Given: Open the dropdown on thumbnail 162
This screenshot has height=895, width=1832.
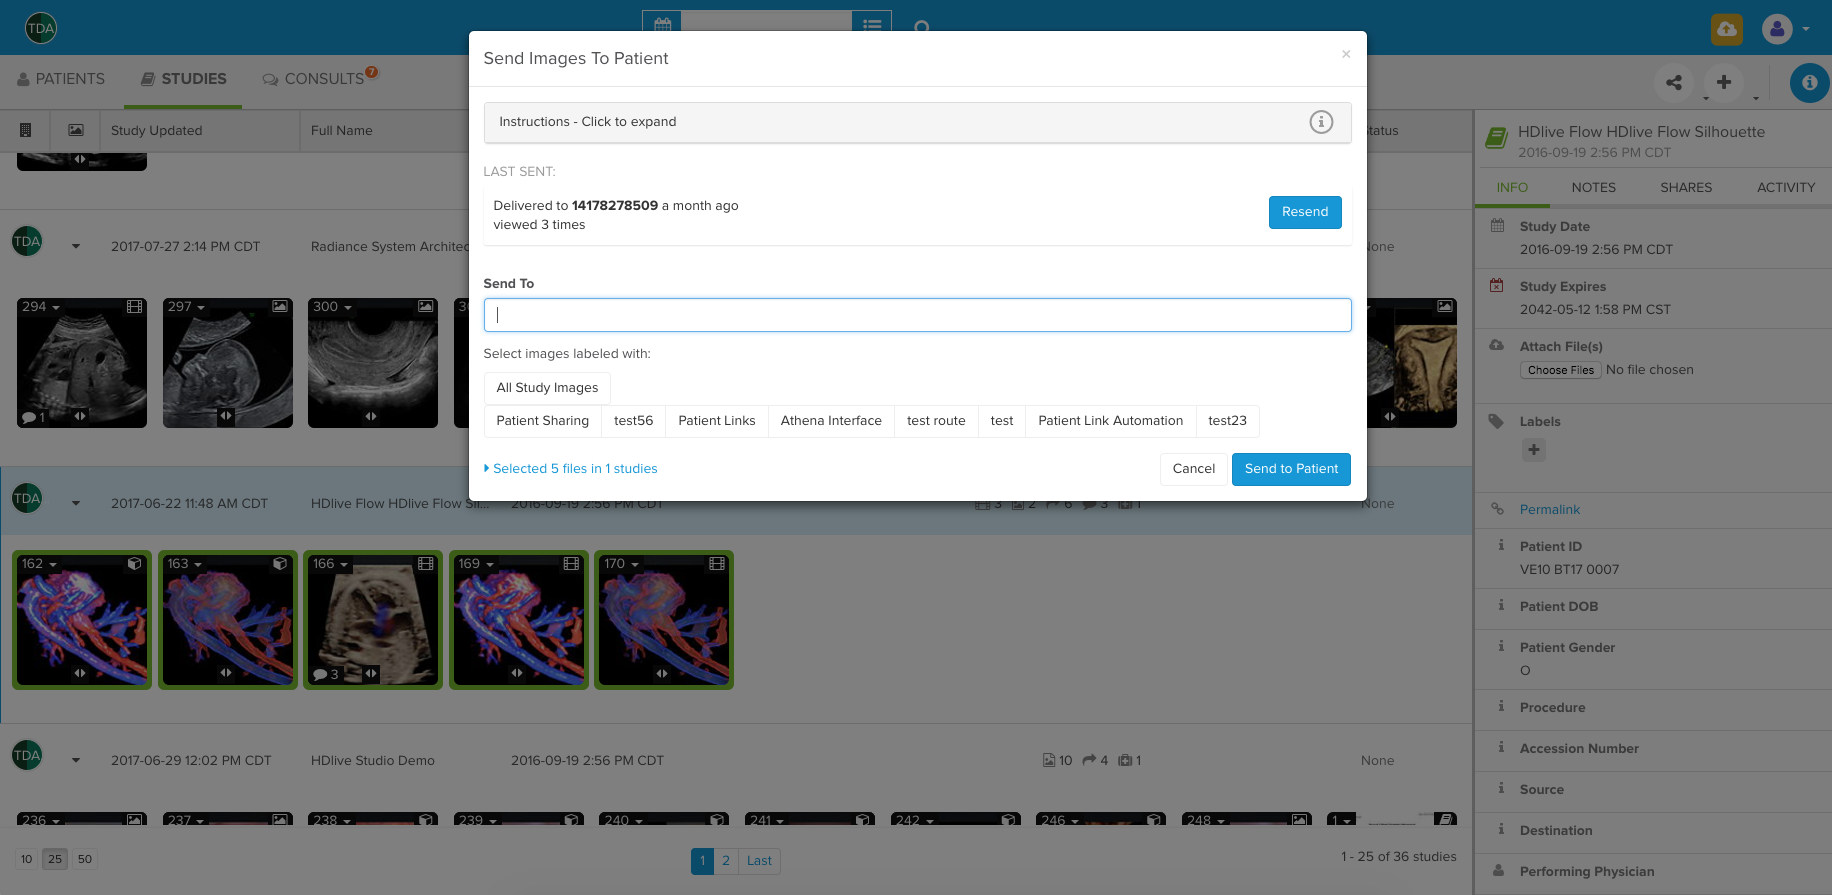Looking at the screenshot, I should point(53,565).
